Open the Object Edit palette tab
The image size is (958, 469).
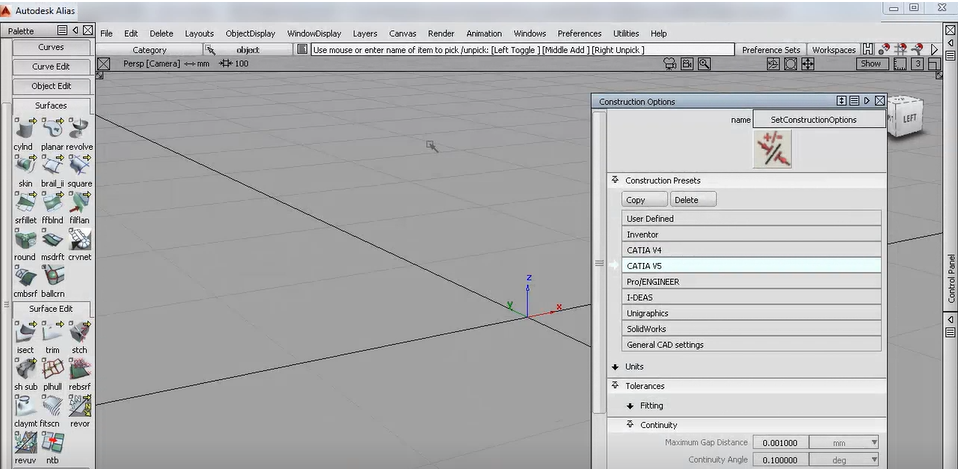coord(51,86)
